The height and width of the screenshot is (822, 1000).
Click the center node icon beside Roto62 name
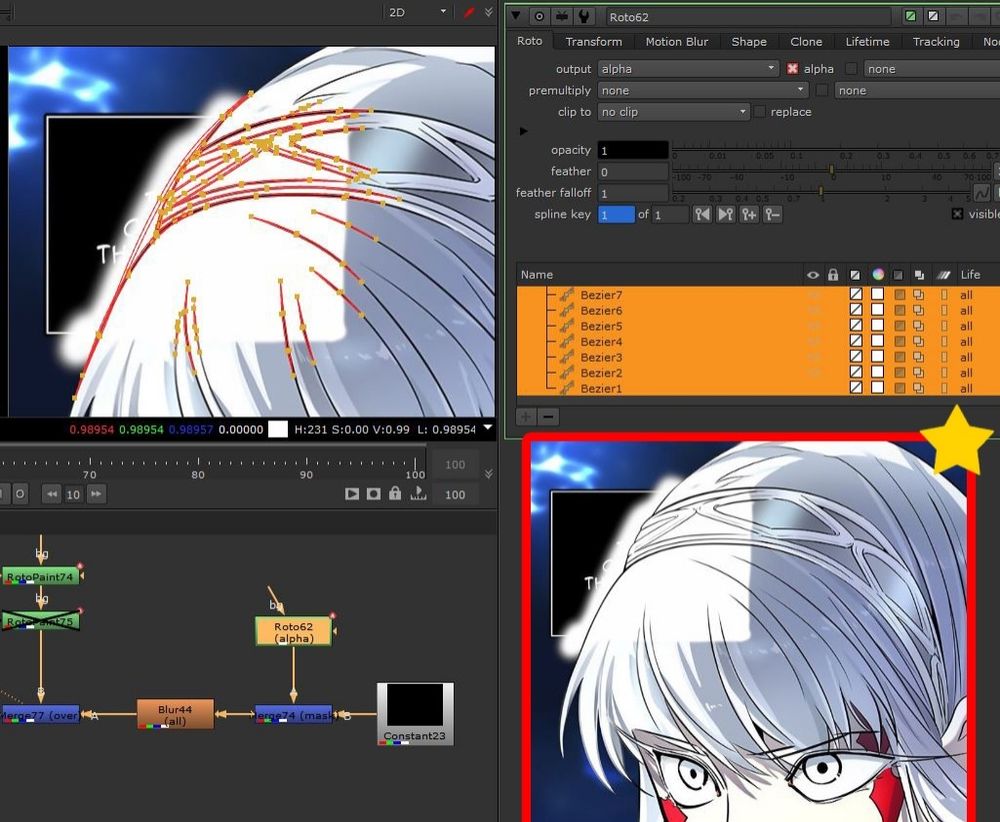point(540,17)
